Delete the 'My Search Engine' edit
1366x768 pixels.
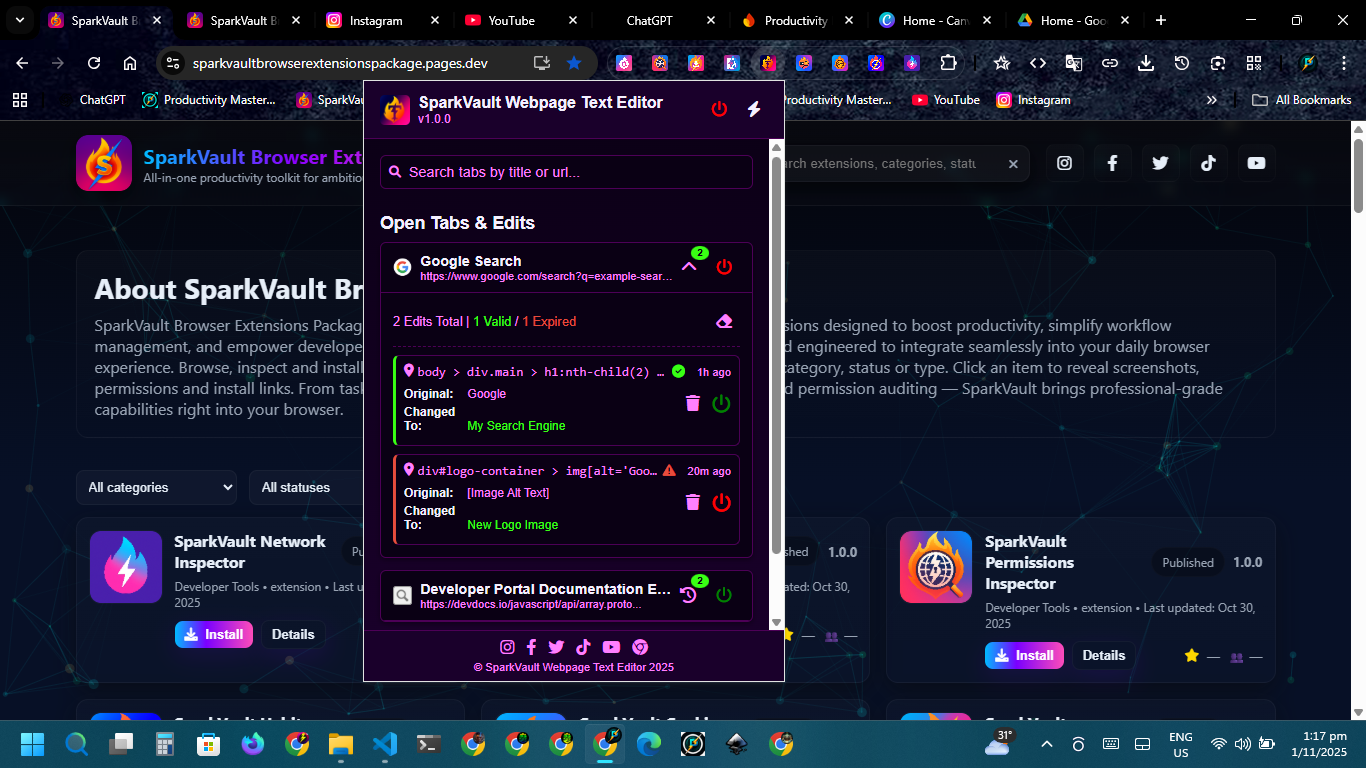coord(692,403)
